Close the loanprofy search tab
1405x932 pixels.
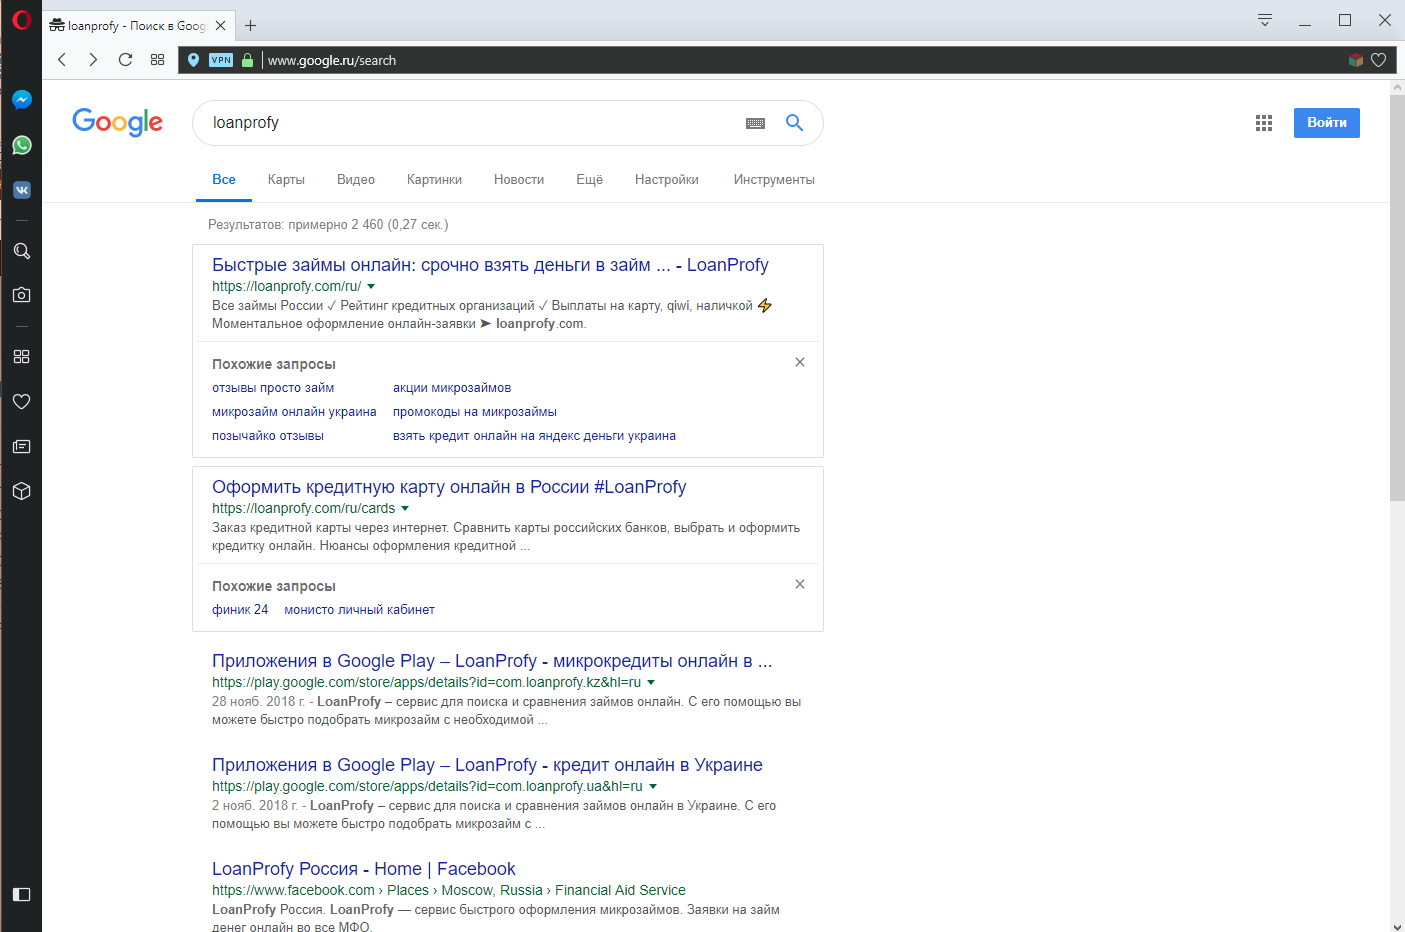click(x=221, y=26)
